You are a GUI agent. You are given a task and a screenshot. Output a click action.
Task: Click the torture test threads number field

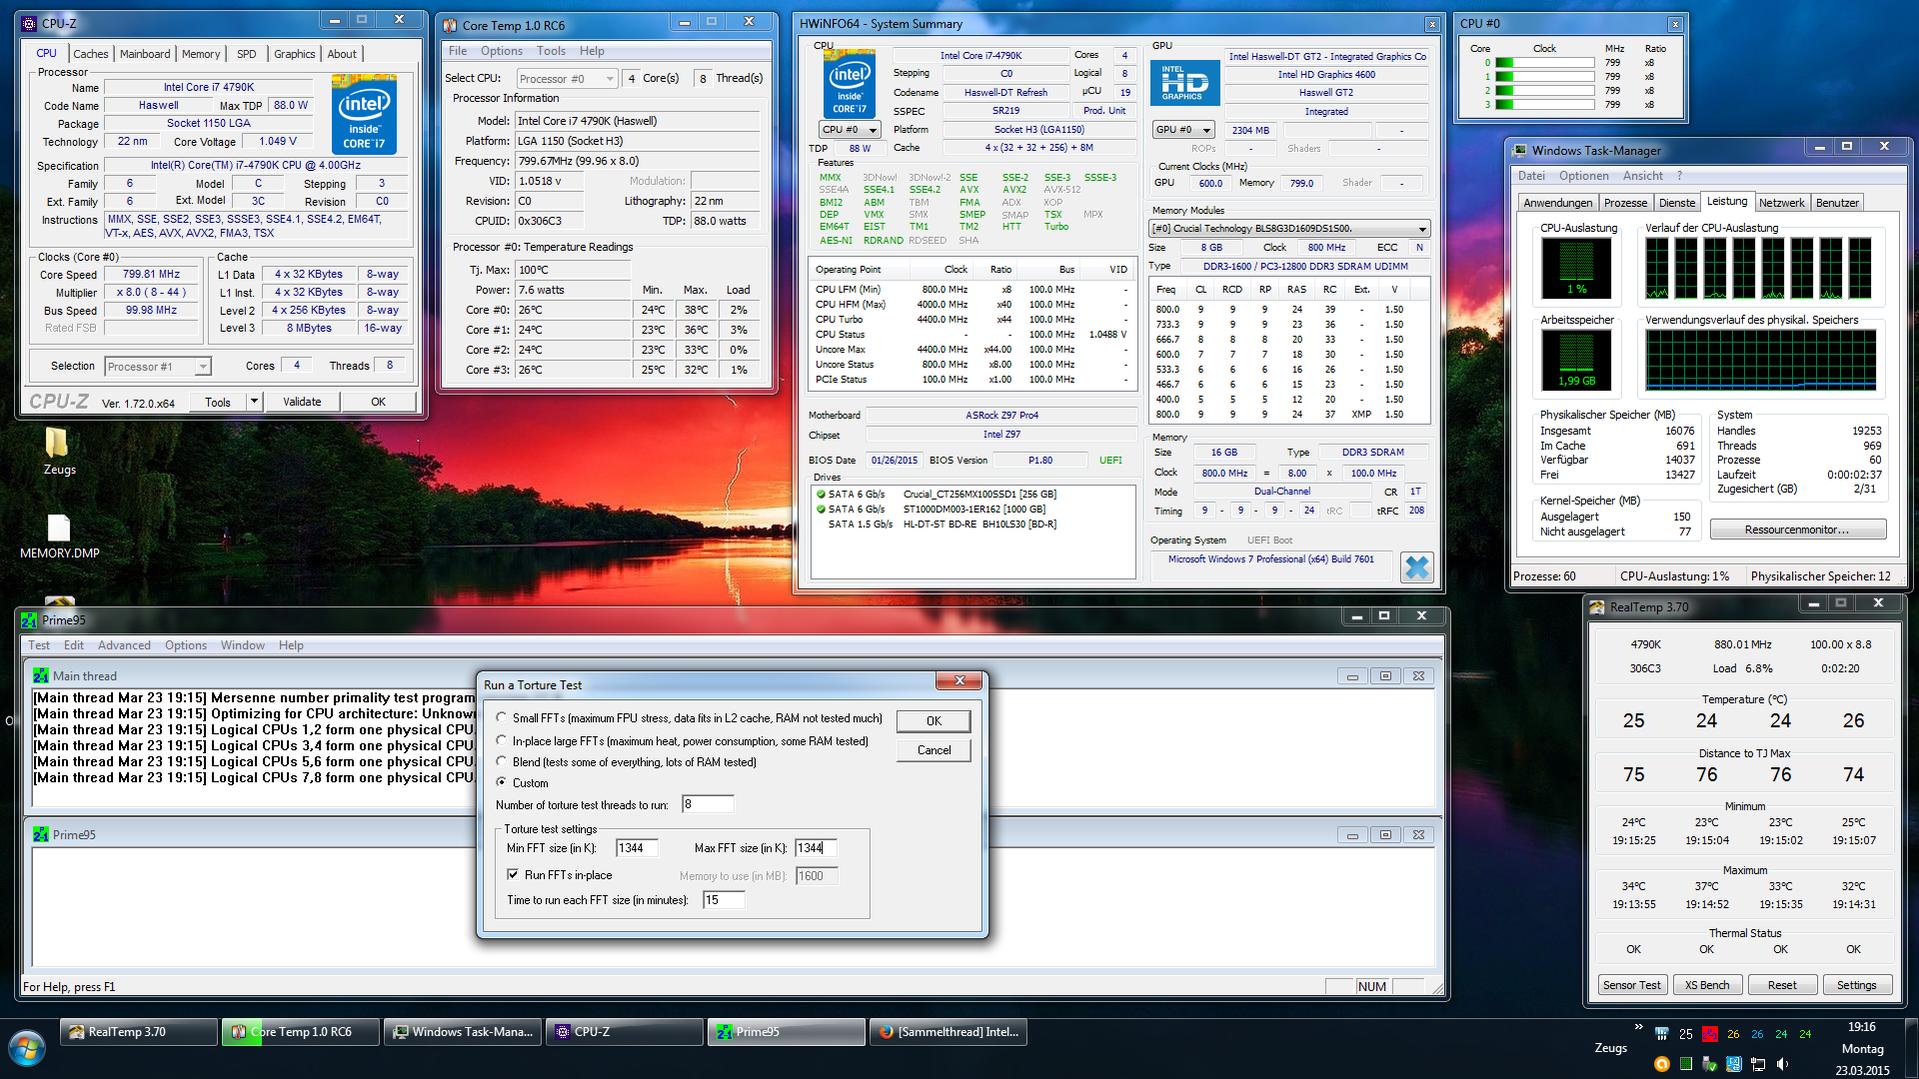pyautogui.click(x=707, y=805)
